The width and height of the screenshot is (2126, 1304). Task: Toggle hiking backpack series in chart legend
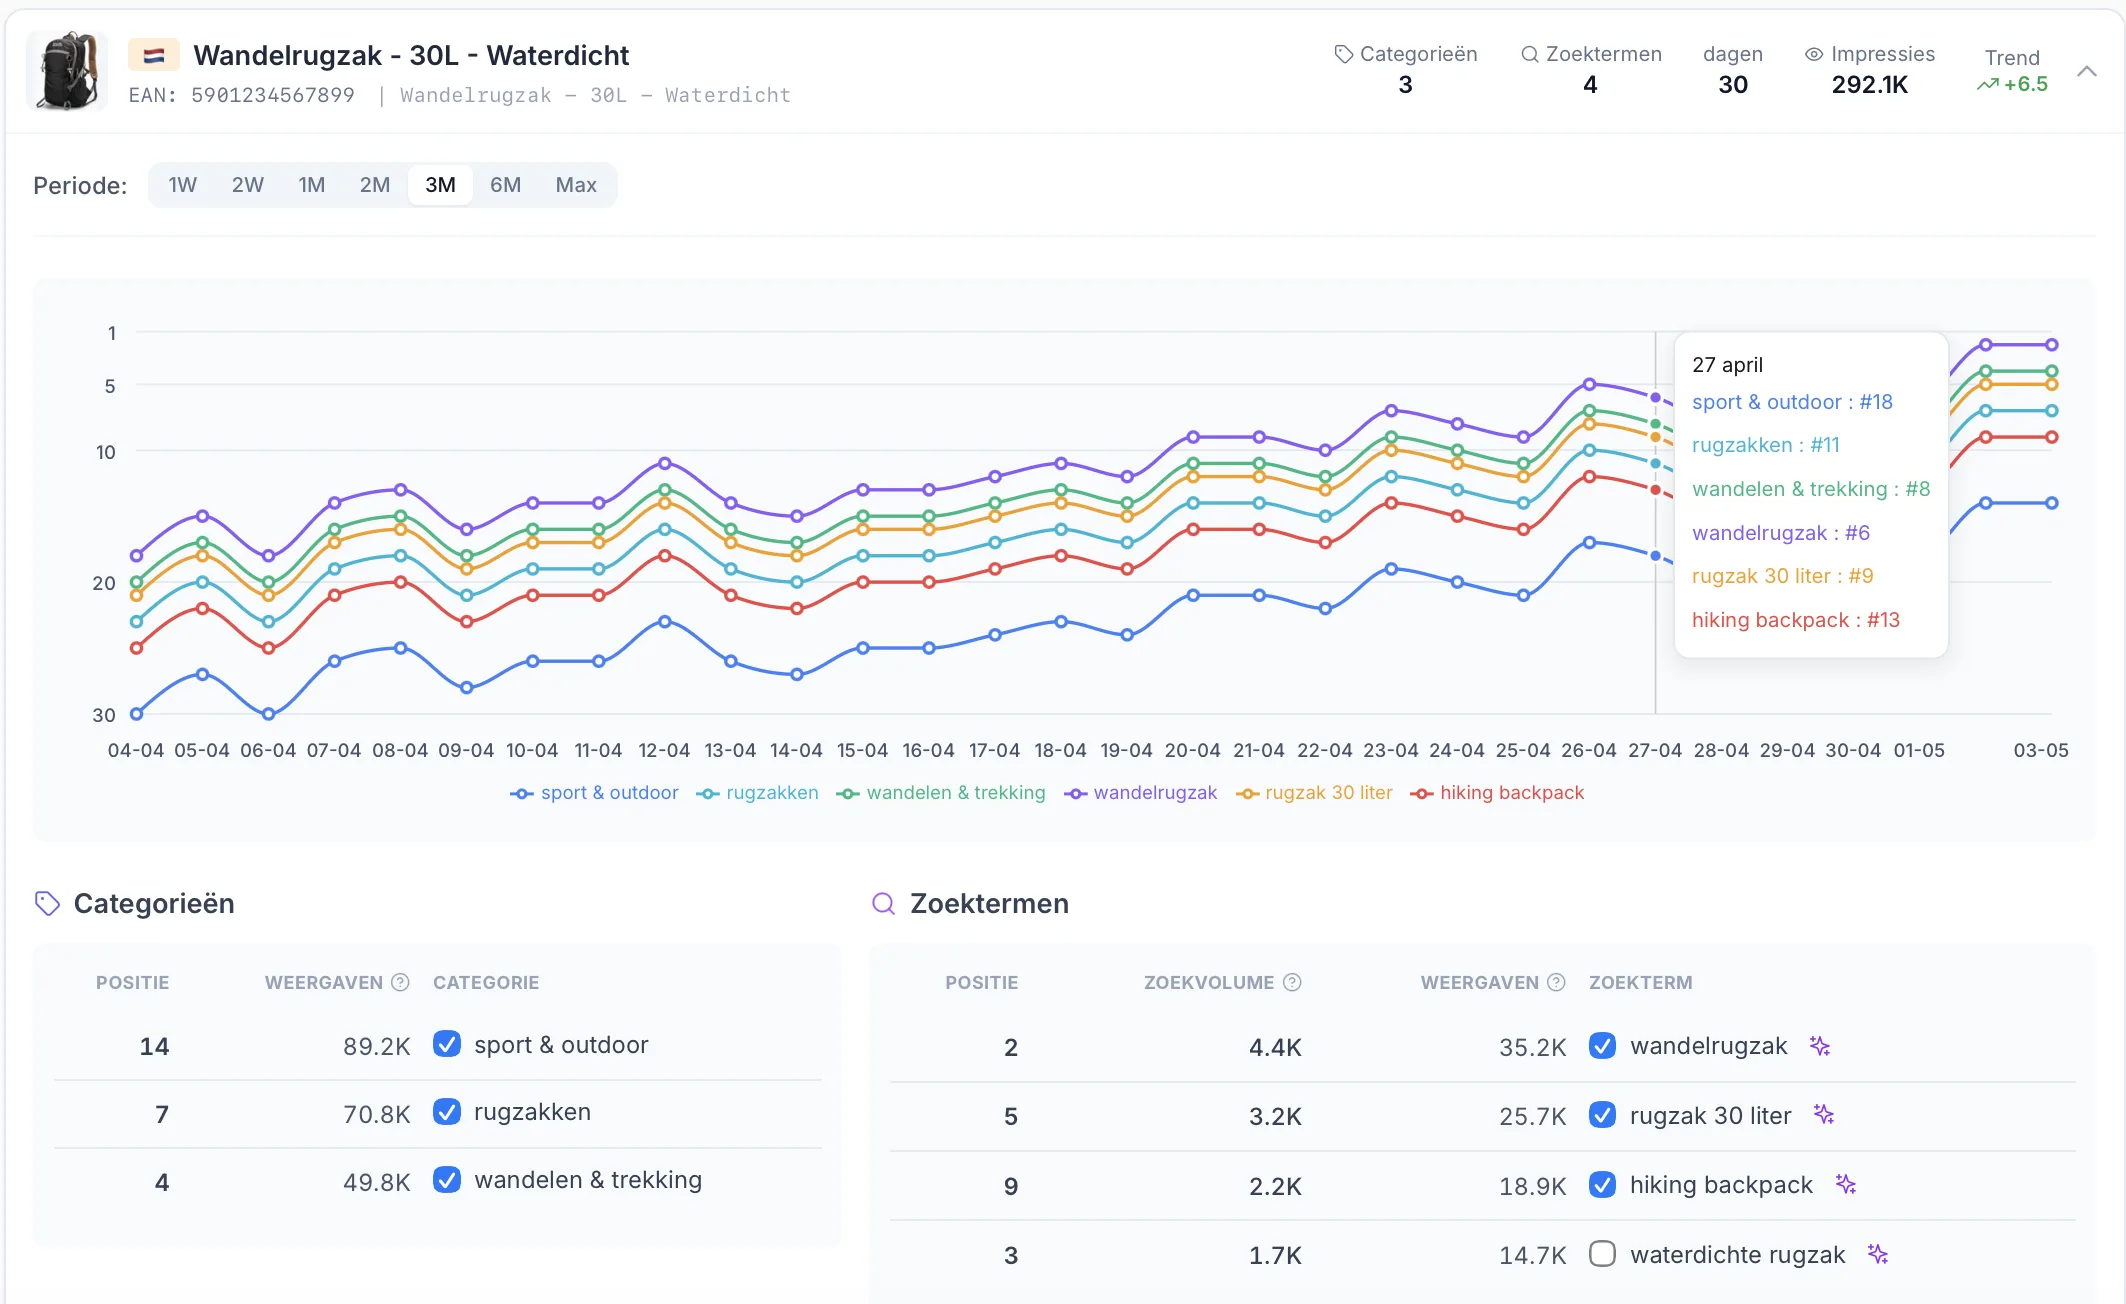tap(1497, 793)
